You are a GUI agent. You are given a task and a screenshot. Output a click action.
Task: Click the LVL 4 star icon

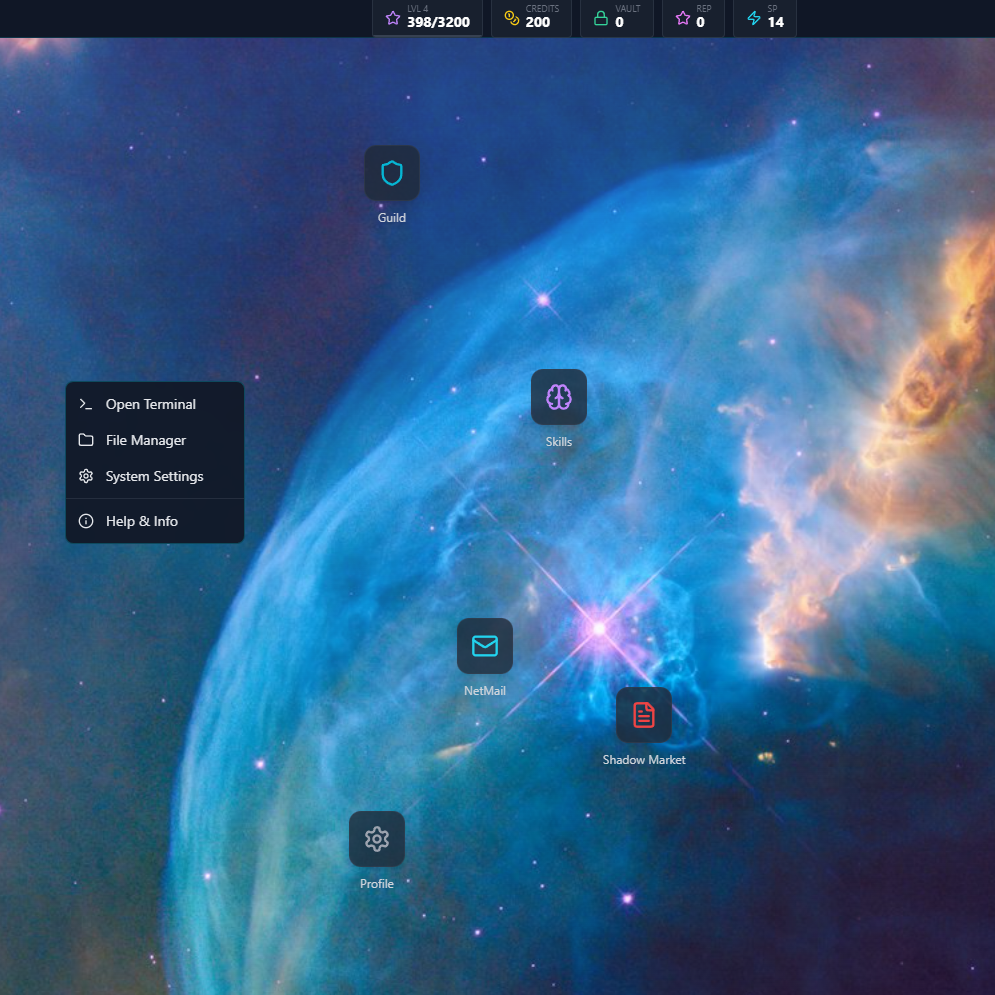pyautogui.click(x=393, y=18)
